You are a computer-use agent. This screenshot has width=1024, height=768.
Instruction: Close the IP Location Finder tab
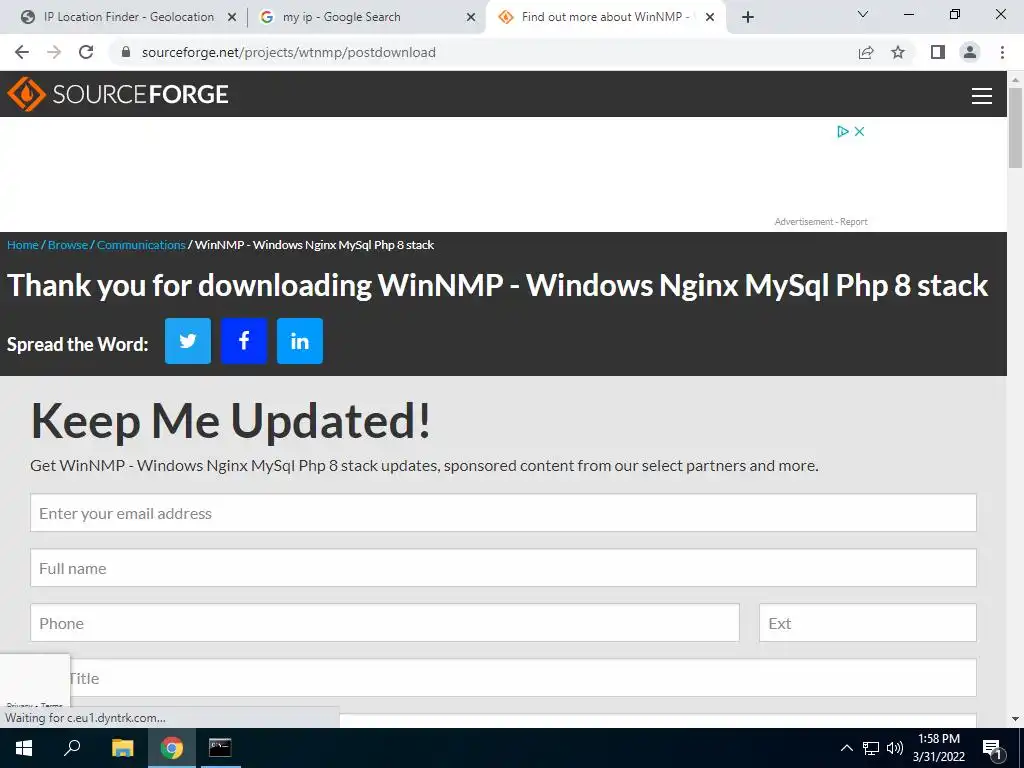231,17
